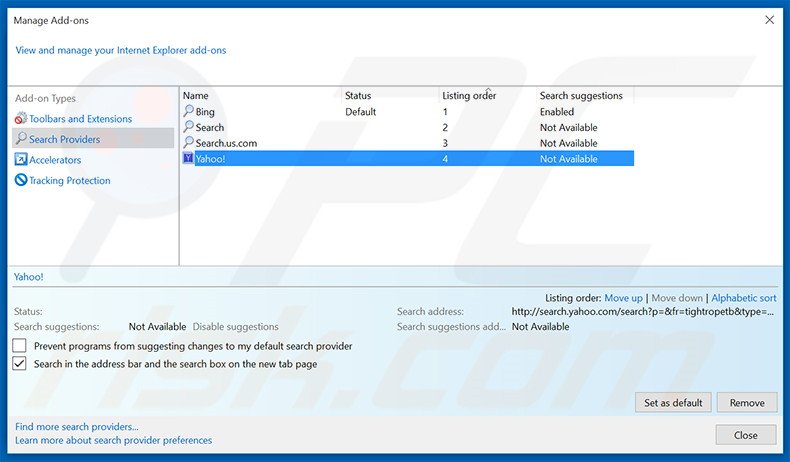790x462 pixels.
Task: Select the Search.us.com provider row
Action: click(408, 143)
